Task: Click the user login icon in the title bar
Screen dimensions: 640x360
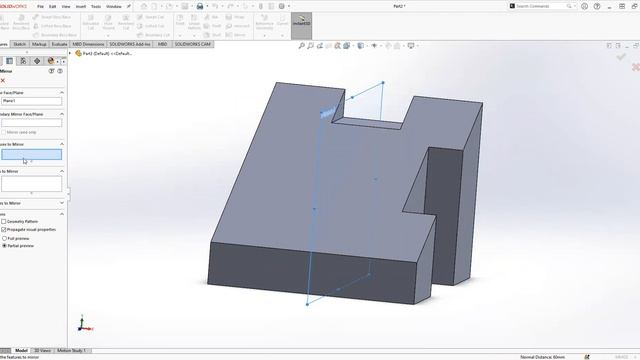Action: [x=584, y=6]
